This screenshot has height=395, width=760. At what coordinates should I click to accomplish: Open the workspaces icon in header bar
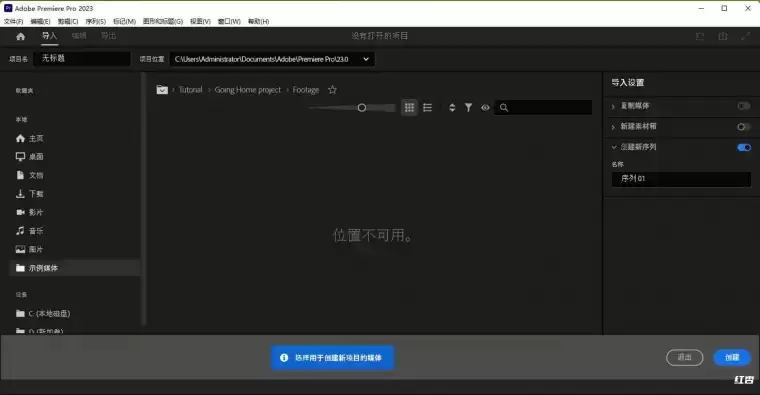(x=699, y=36)
